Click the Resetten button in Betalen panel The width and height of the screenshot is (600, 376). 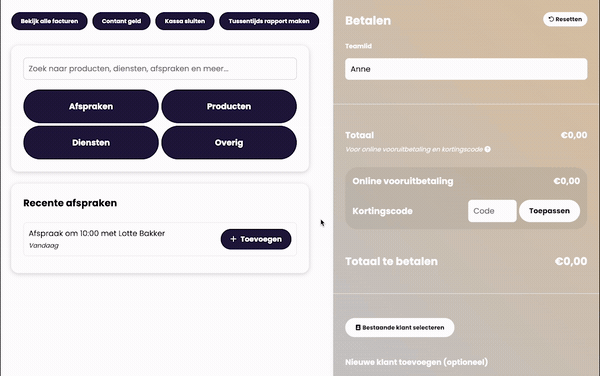[565, 19]
